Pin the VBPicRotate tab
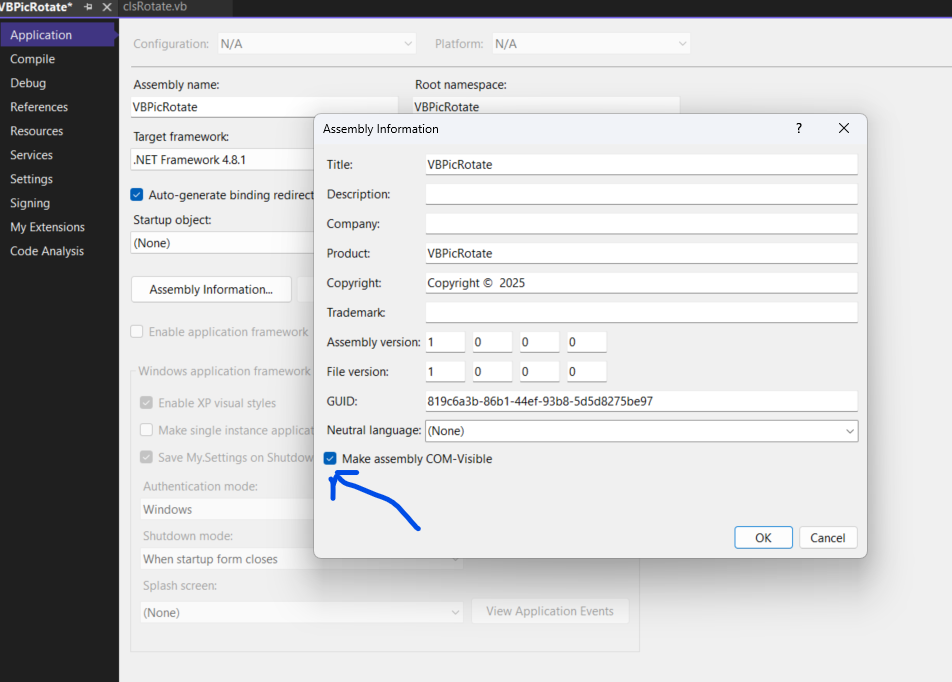 click(x=89, y=7)
